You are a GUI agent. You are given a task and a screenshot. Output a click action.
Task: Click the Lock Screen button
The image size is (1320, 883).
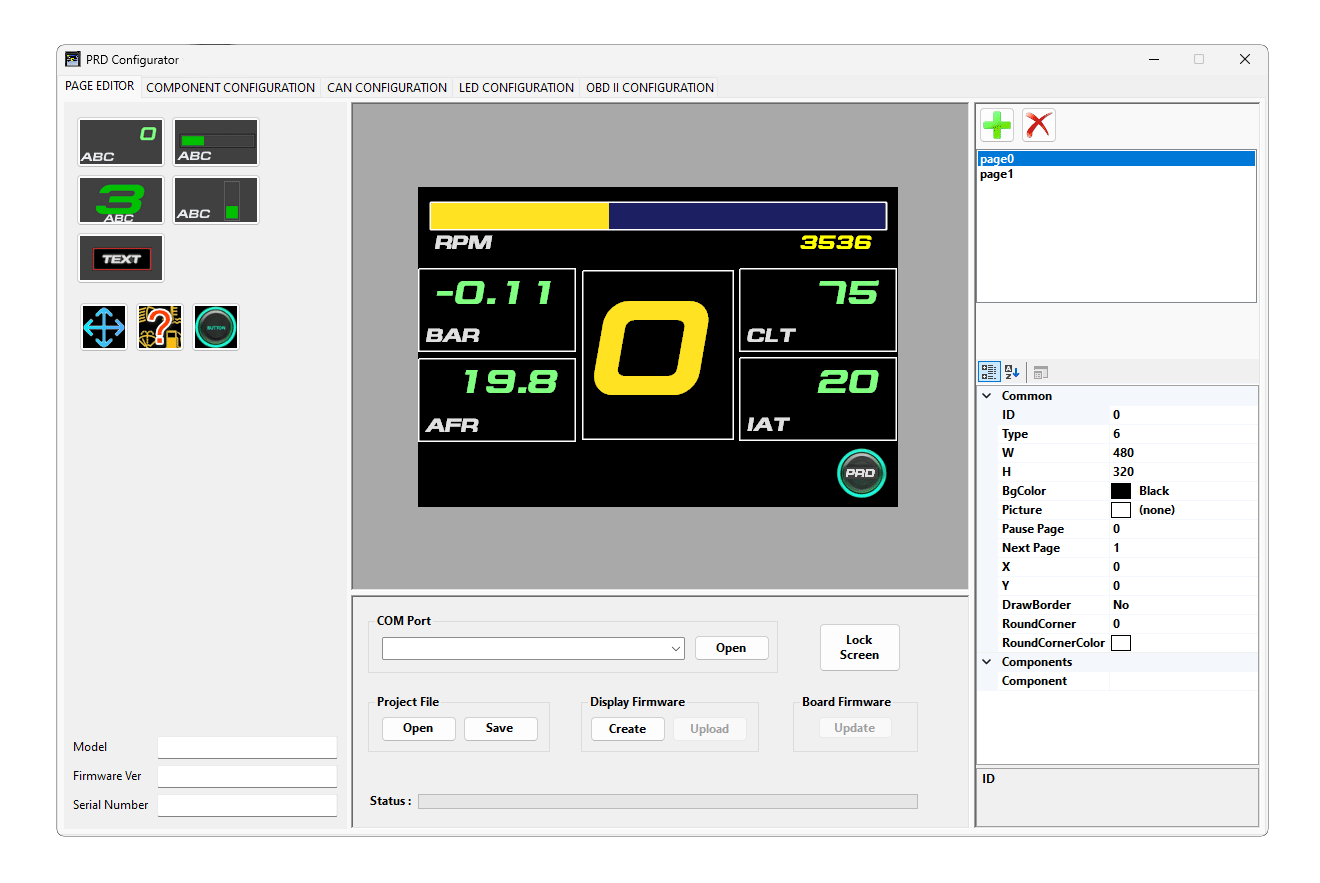click(x=859, y=647)
